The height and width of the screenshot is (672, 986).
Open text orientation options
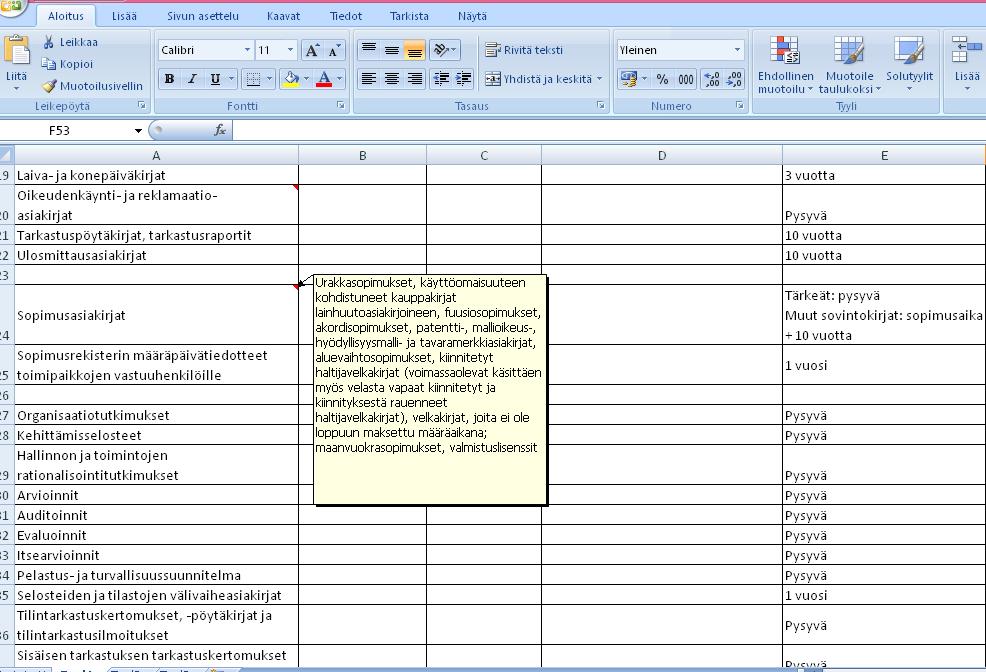pyautogui.click(x=445, y=50)
